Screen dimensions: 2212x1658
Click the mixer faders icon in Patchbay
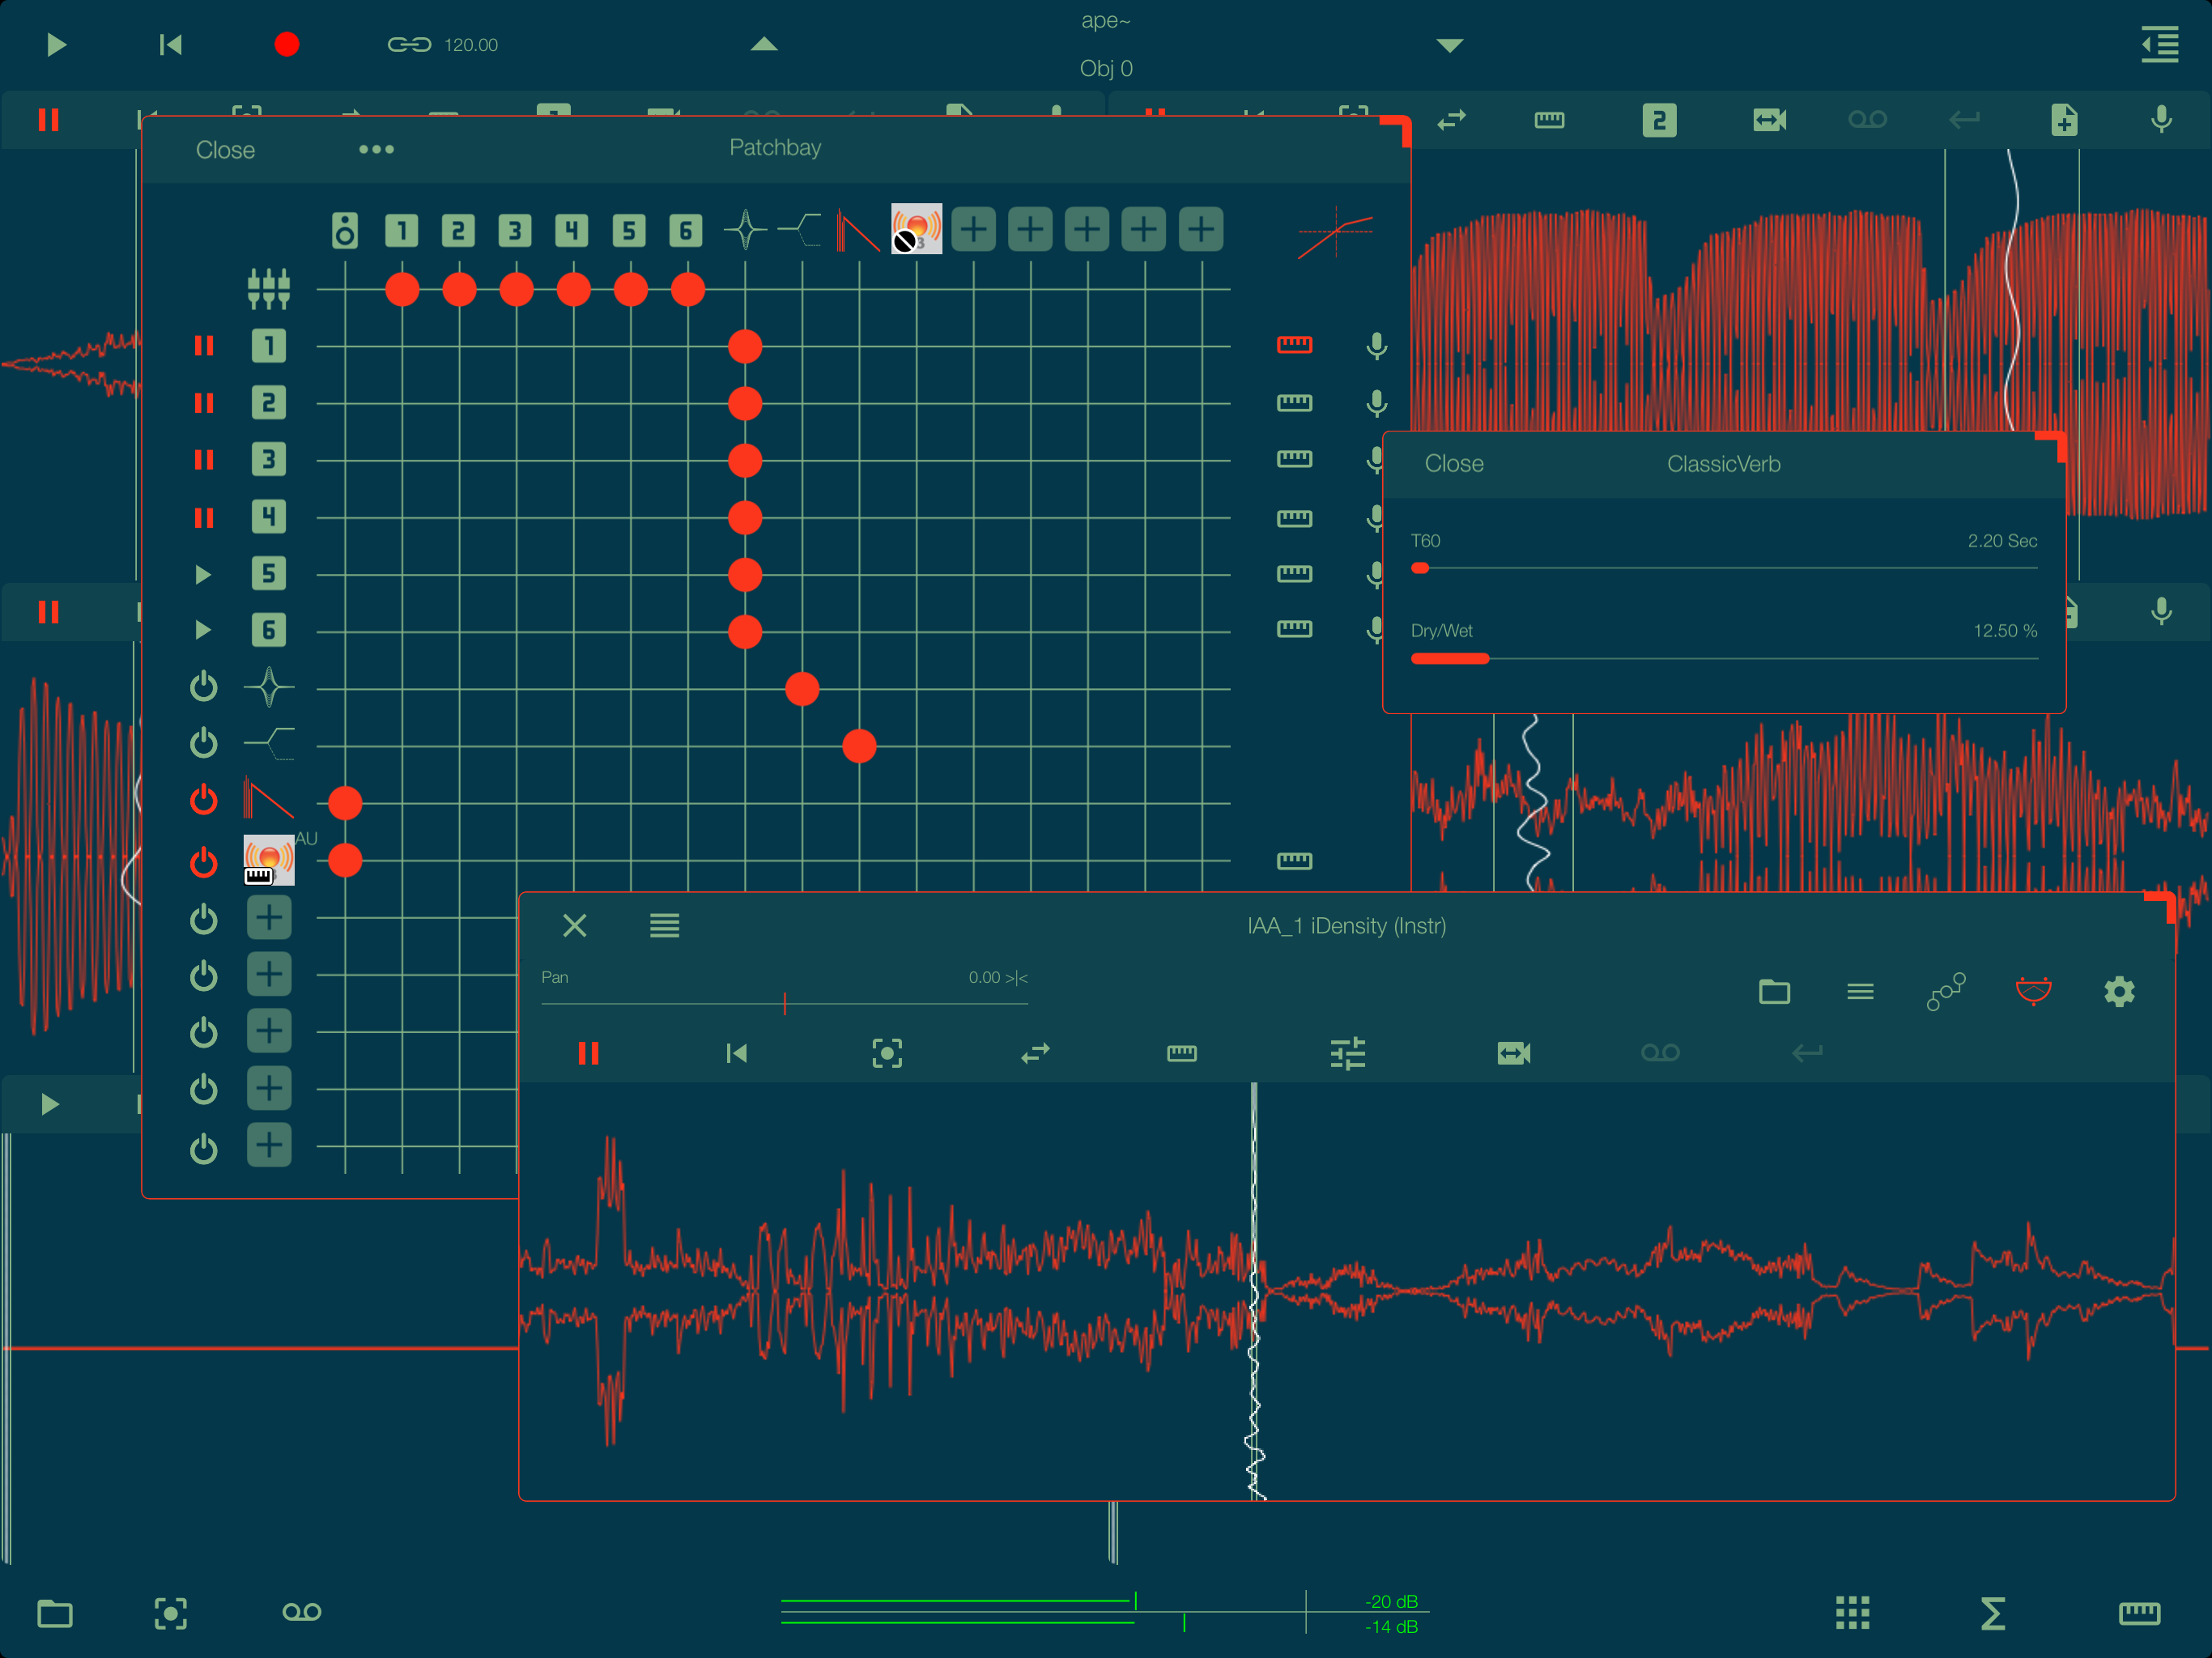268,289
